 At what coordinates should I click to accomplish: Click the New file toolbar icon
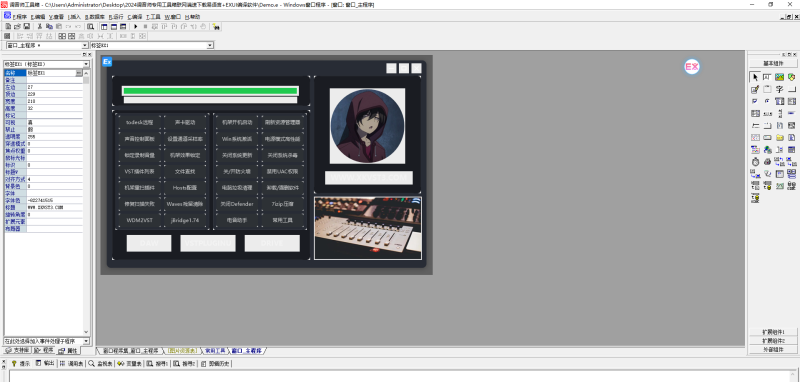pyautogui.click(x=8, y=27)
